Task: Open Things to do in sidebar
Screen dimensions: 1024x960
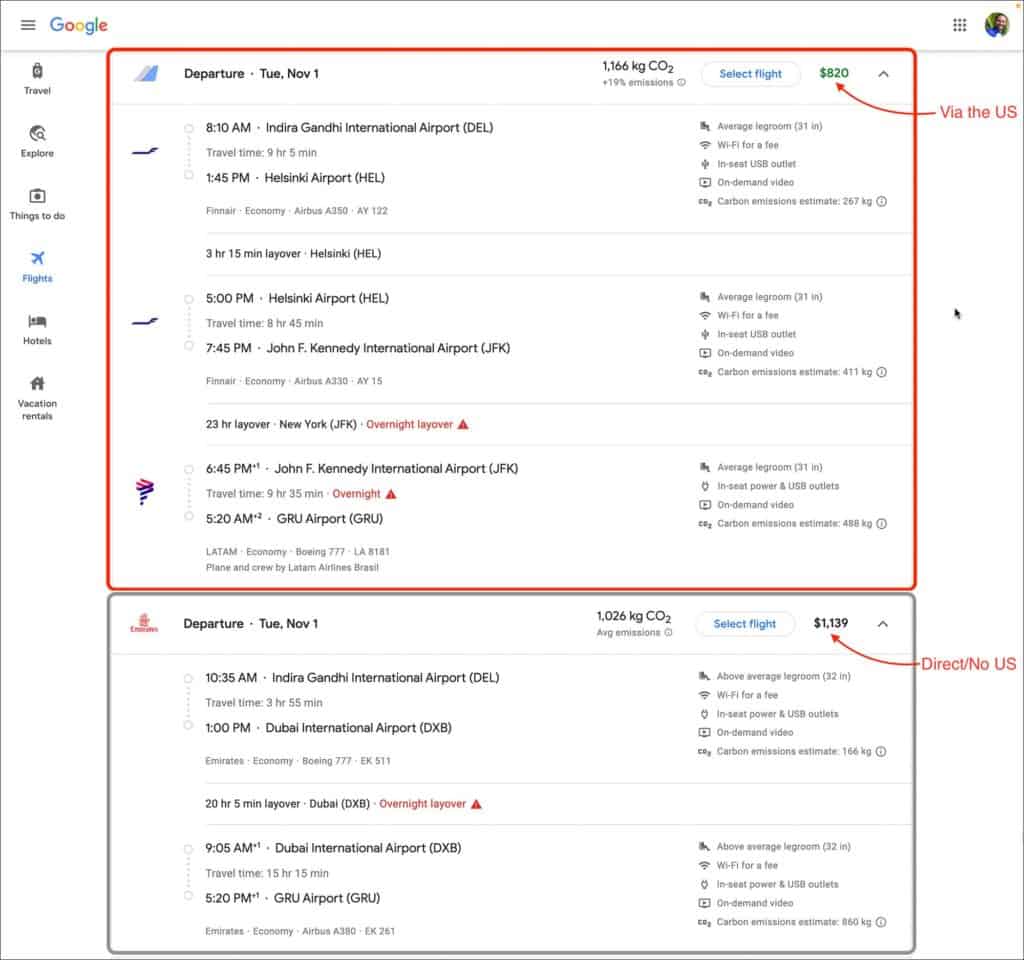Action: [37, 204]
